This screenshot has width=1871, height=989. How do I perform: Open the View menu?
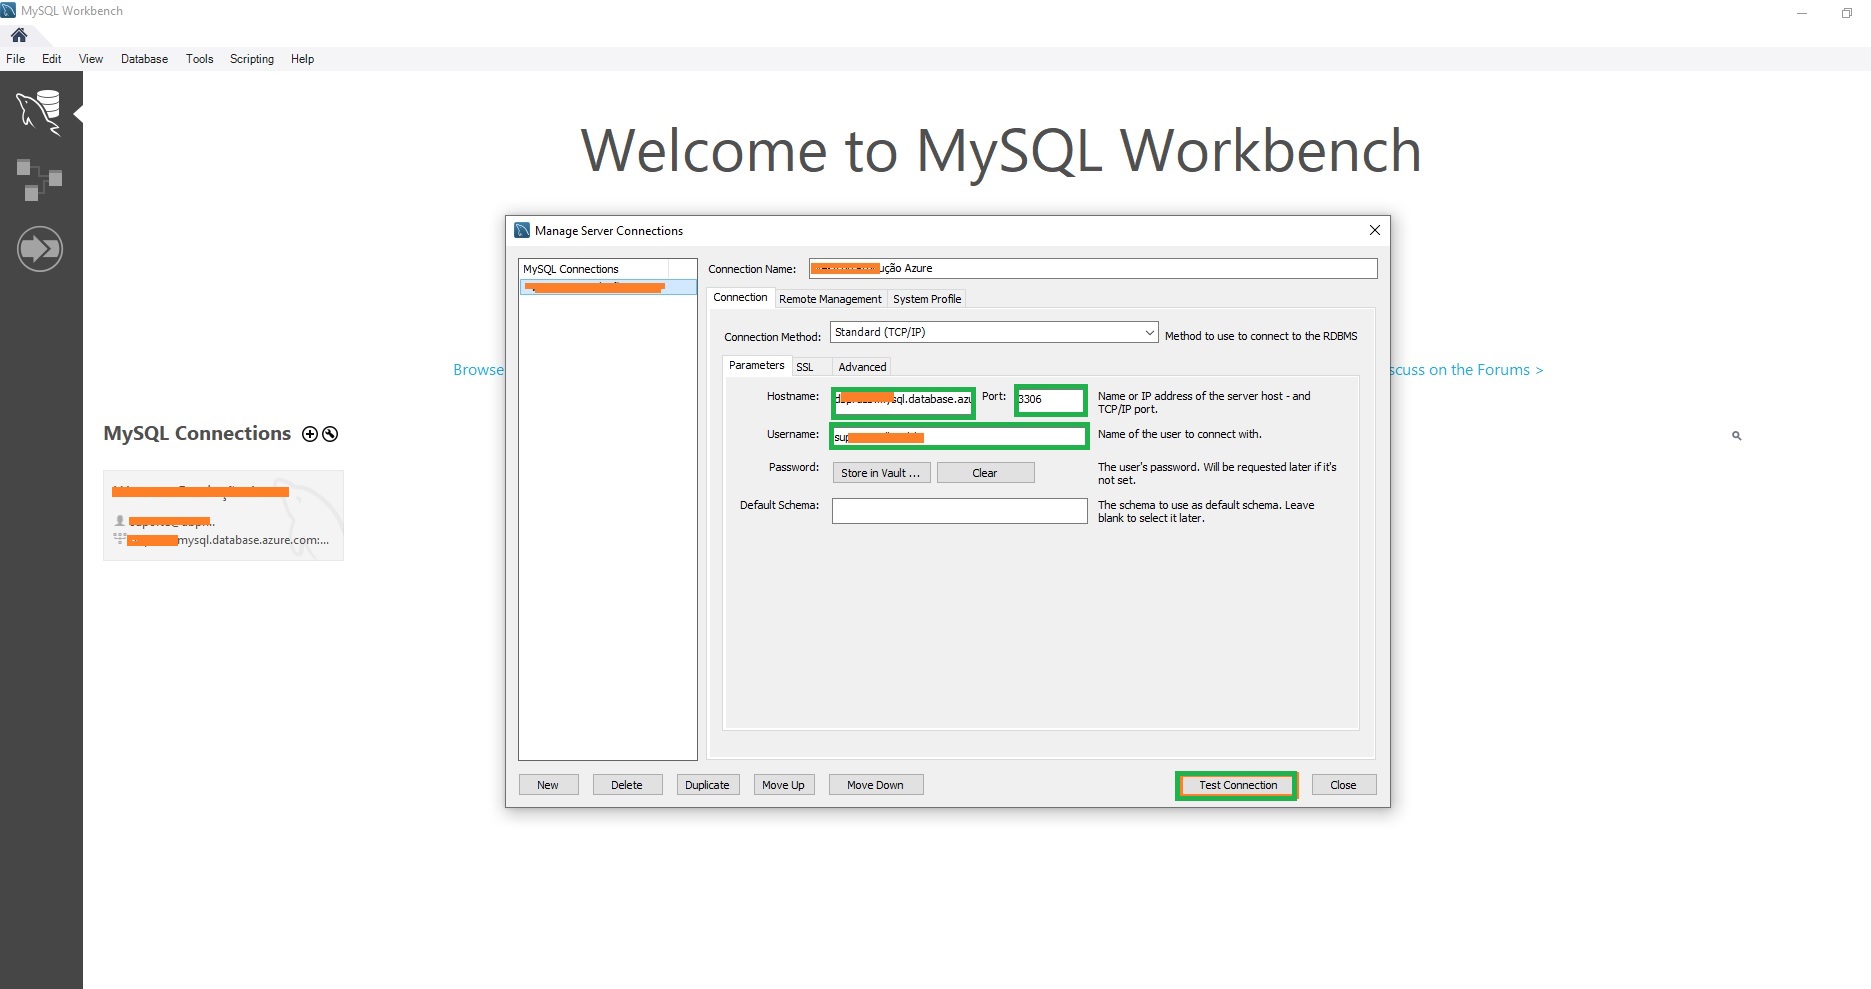(x=91, y=59)
